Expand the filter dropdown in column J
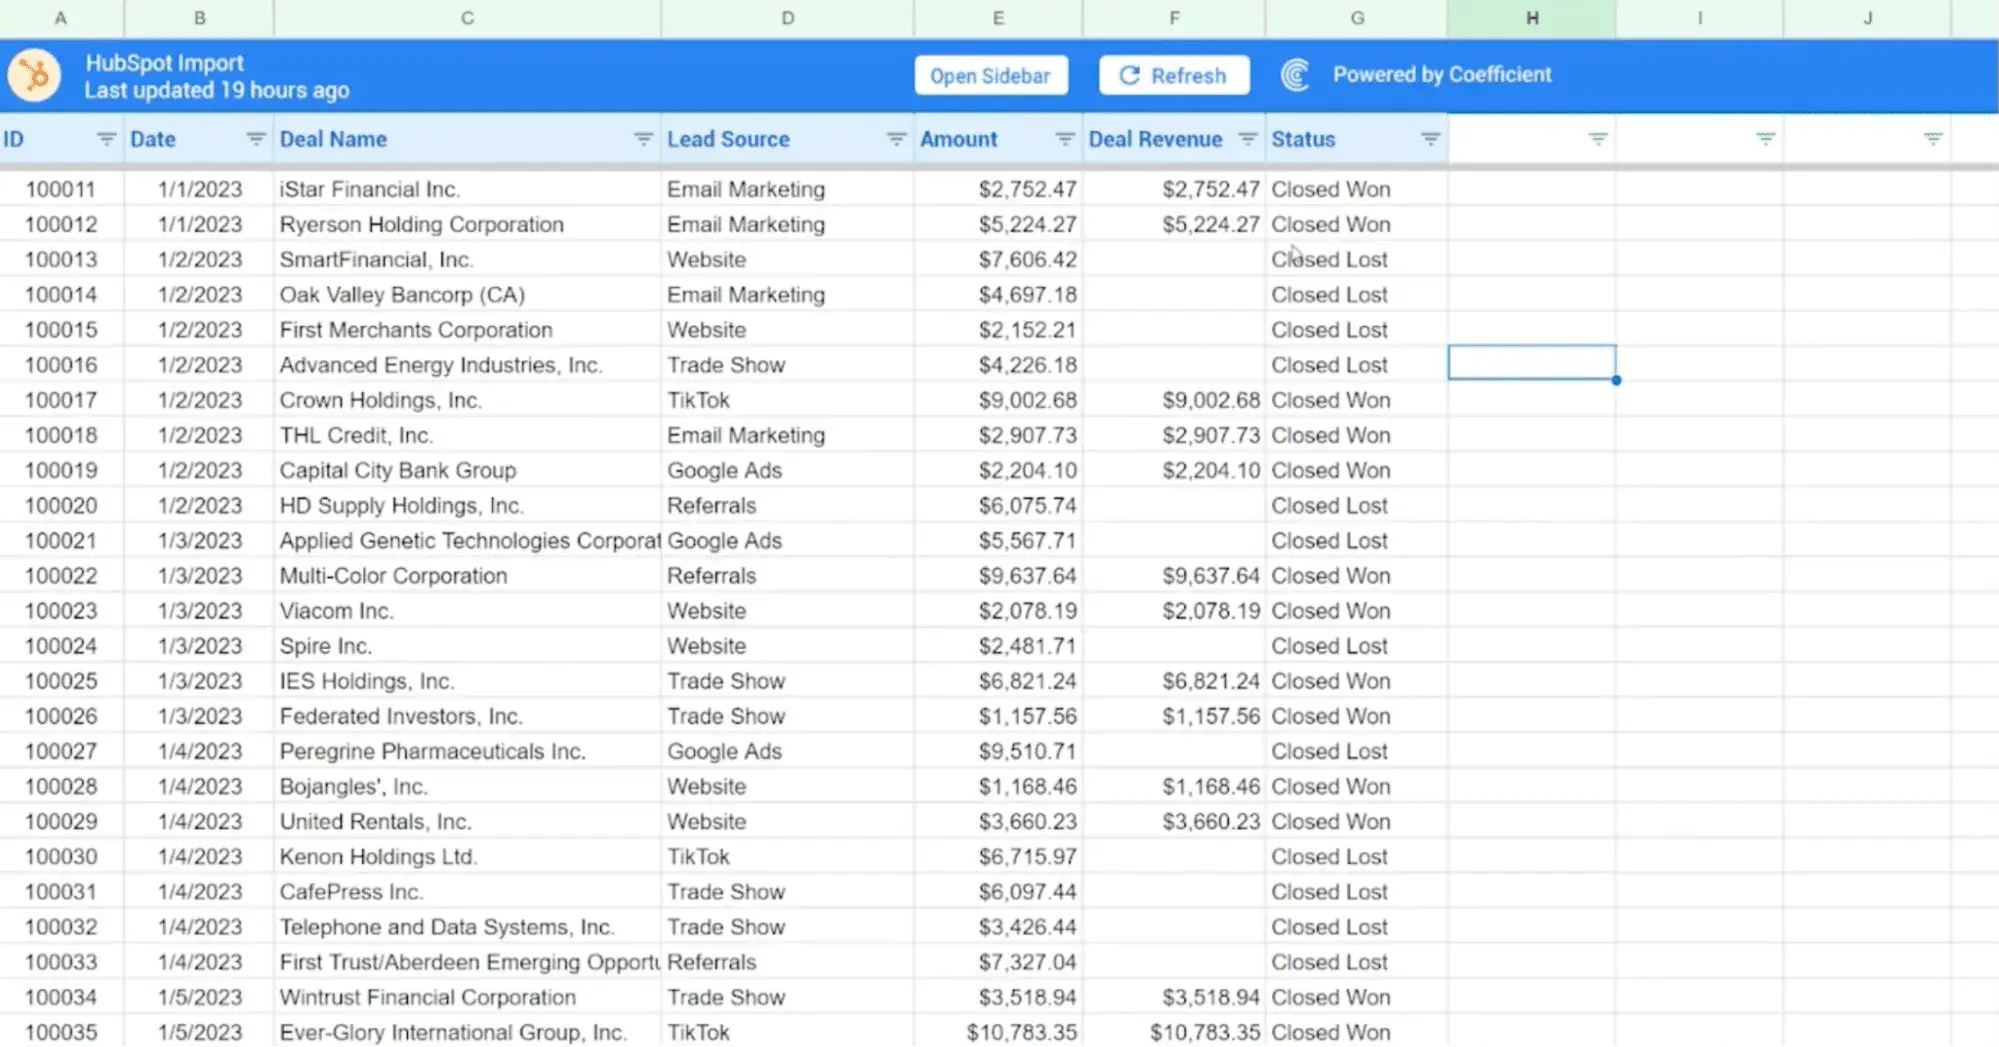1999x1047 pixels. (1933, 140)
